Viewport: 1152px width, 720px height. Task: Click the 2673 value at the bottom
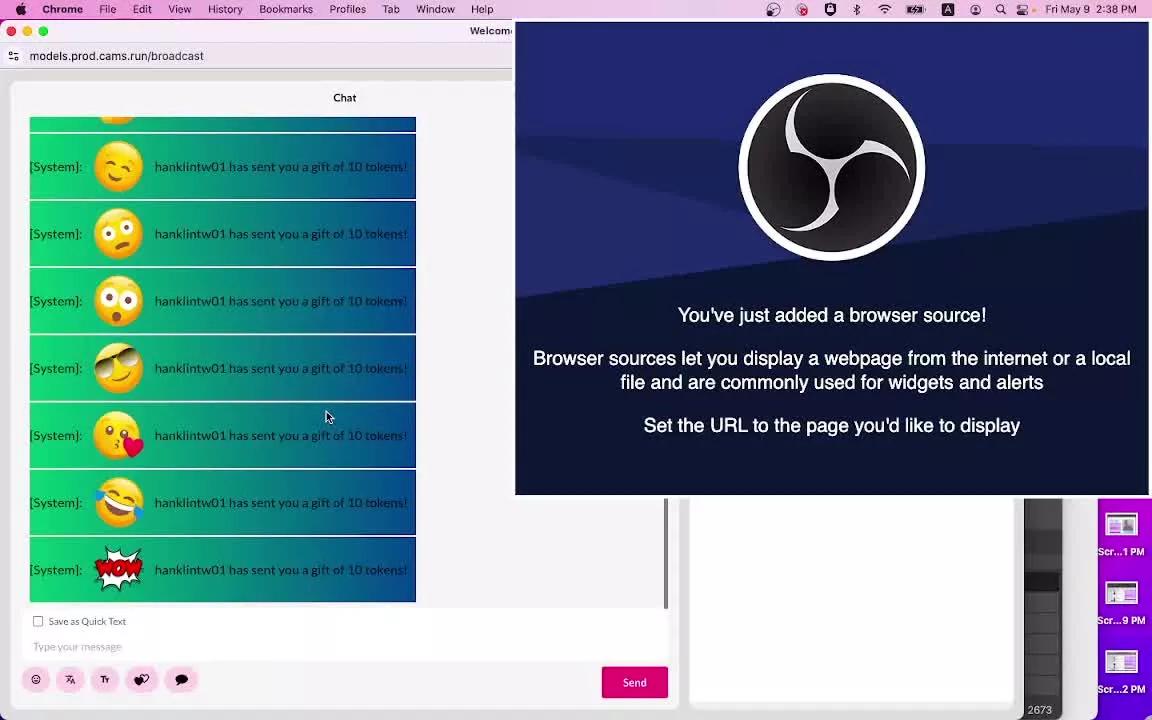click(1040, 710)
